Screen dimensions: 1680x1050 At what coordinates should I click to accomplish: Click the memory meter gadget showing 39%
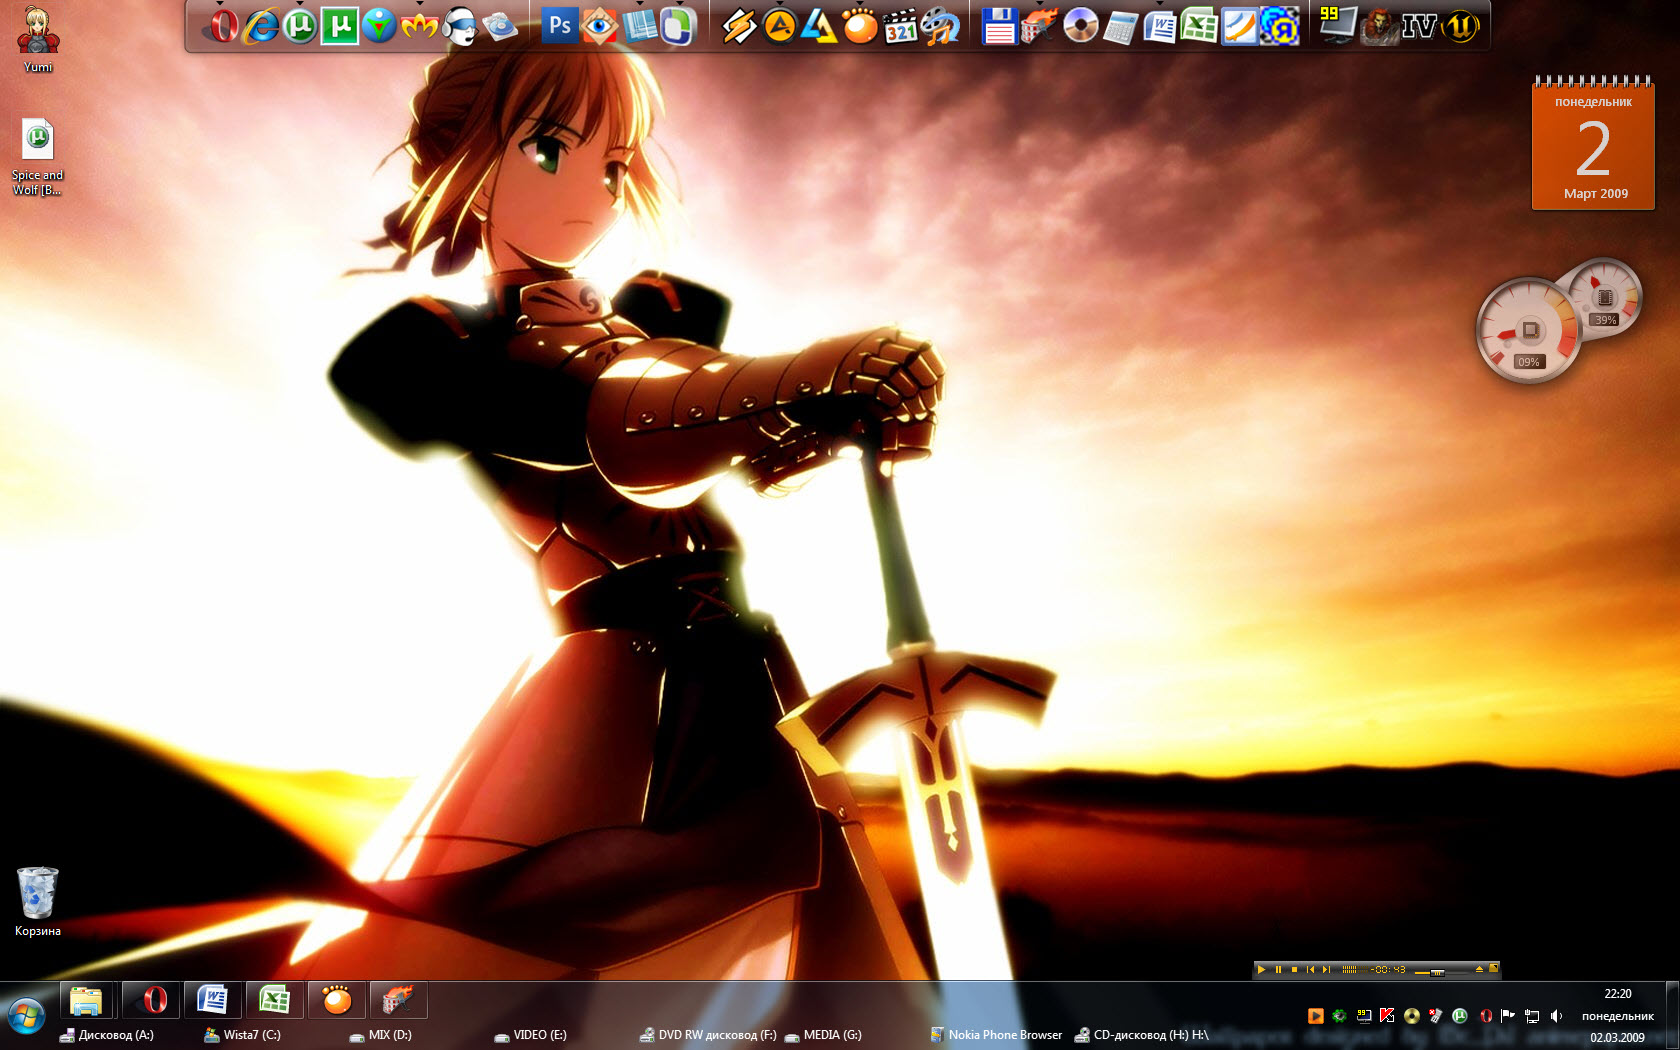point(1605,299)
